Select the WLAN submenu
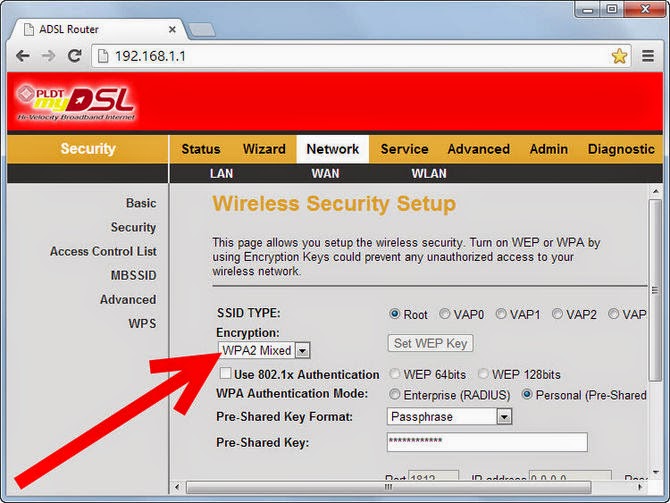 click(429, 174)
